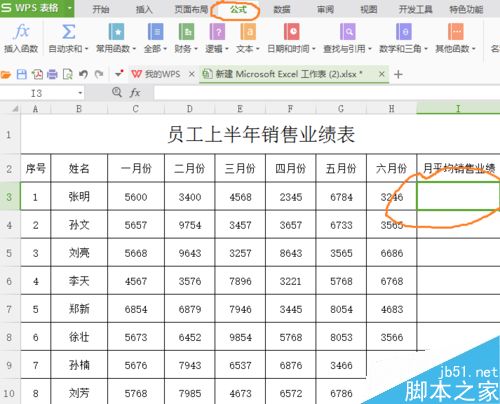
Task: Click the header cell 月平均销售业绩
Action: click(x=458, y=168)
